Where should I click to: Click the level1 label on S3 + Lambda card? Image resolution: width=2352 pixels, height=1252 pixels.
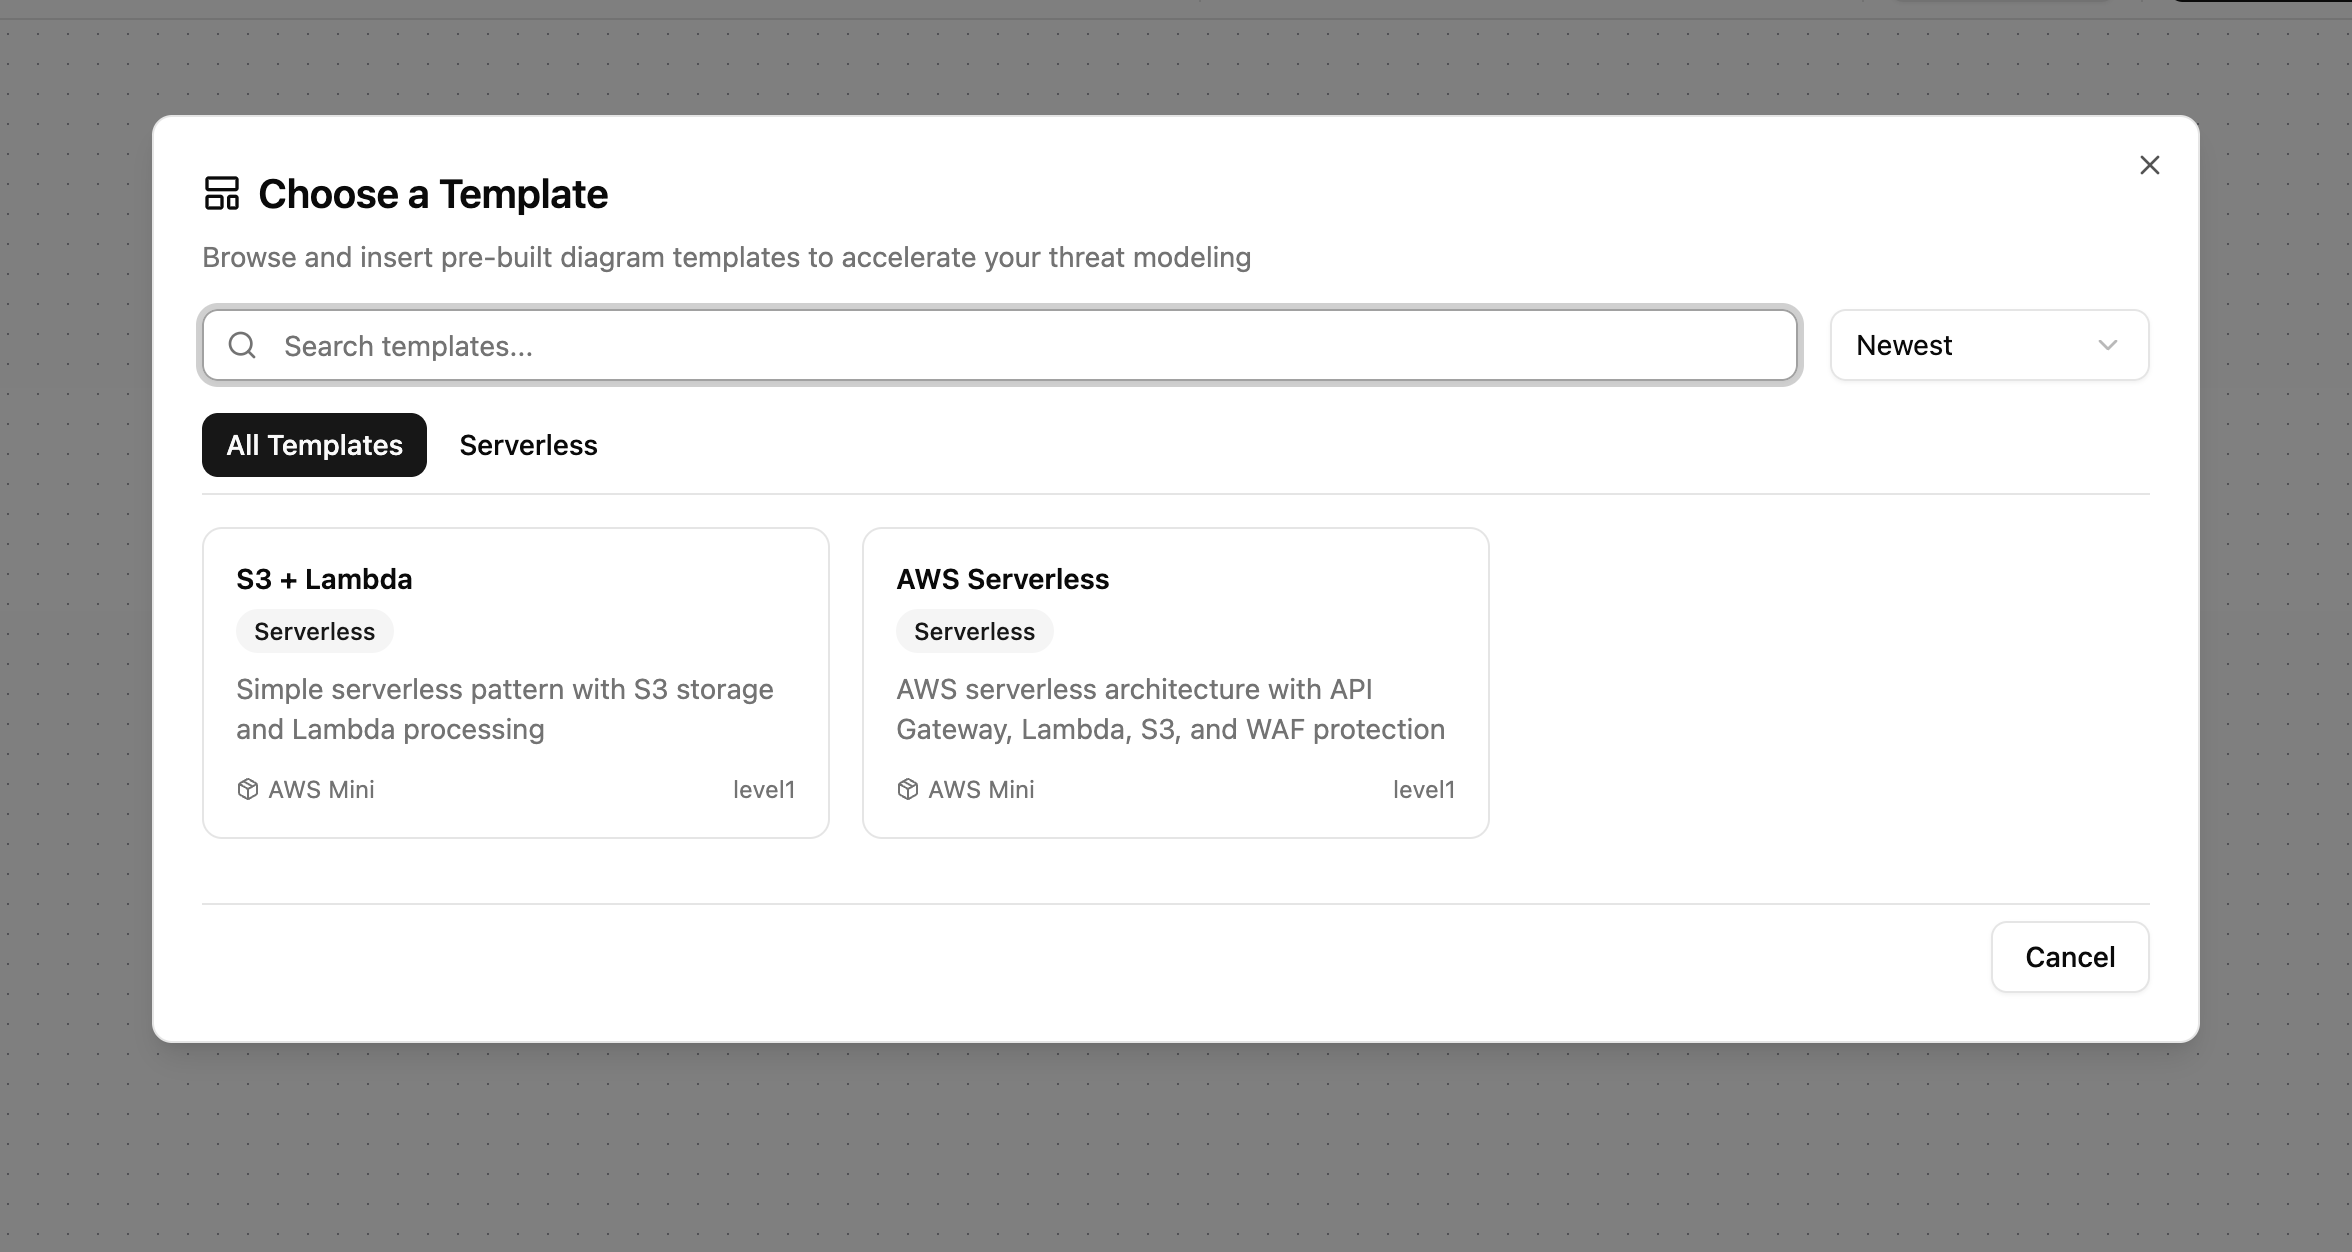(764, 789)
